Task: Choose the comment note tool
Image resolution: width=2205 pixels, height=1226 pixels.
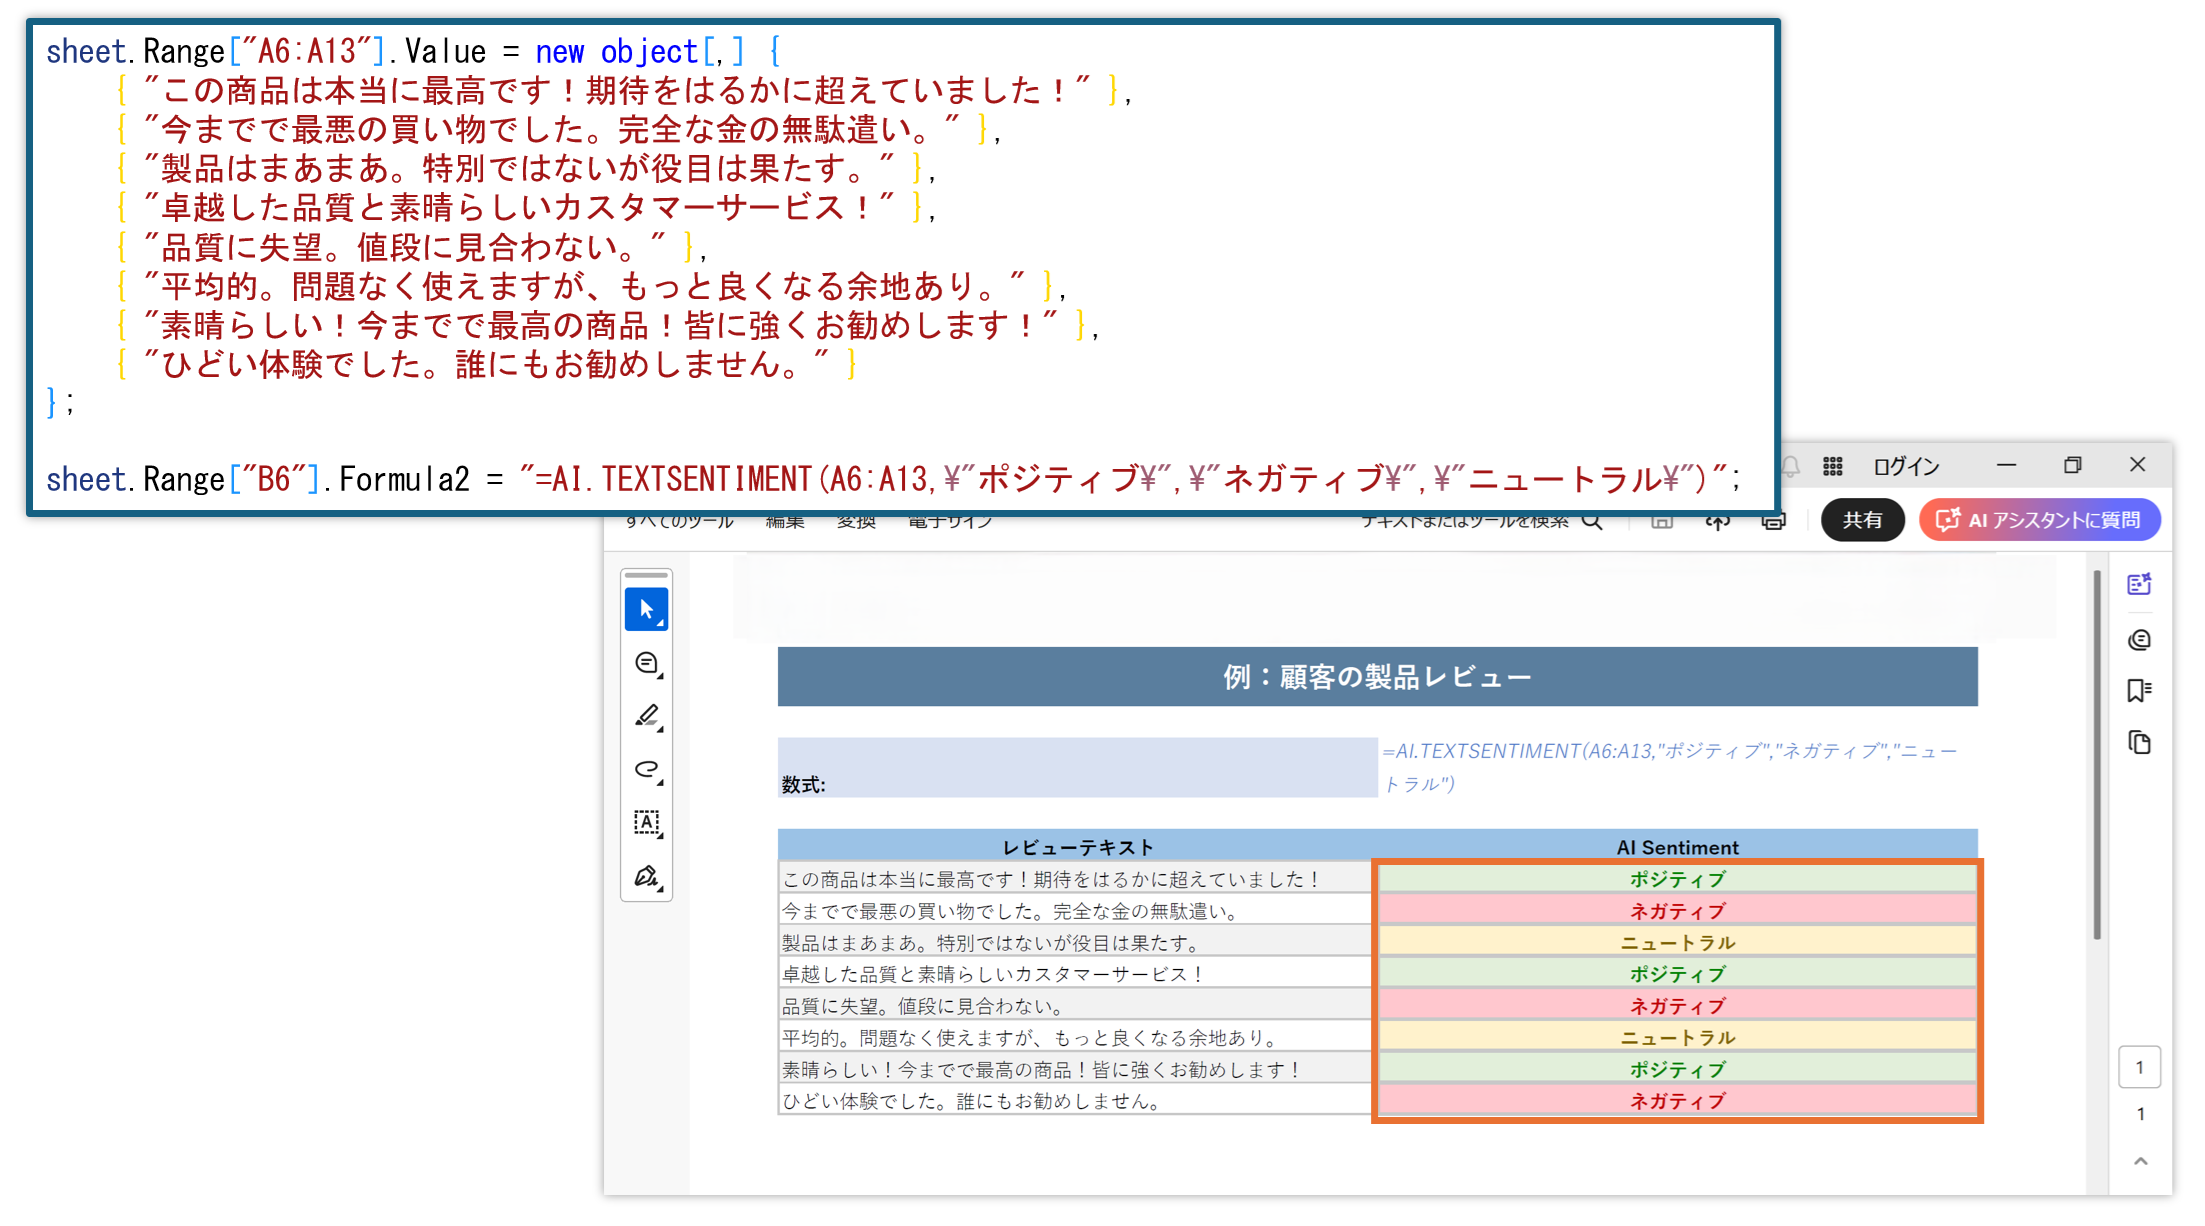Action: pos(647,664)
